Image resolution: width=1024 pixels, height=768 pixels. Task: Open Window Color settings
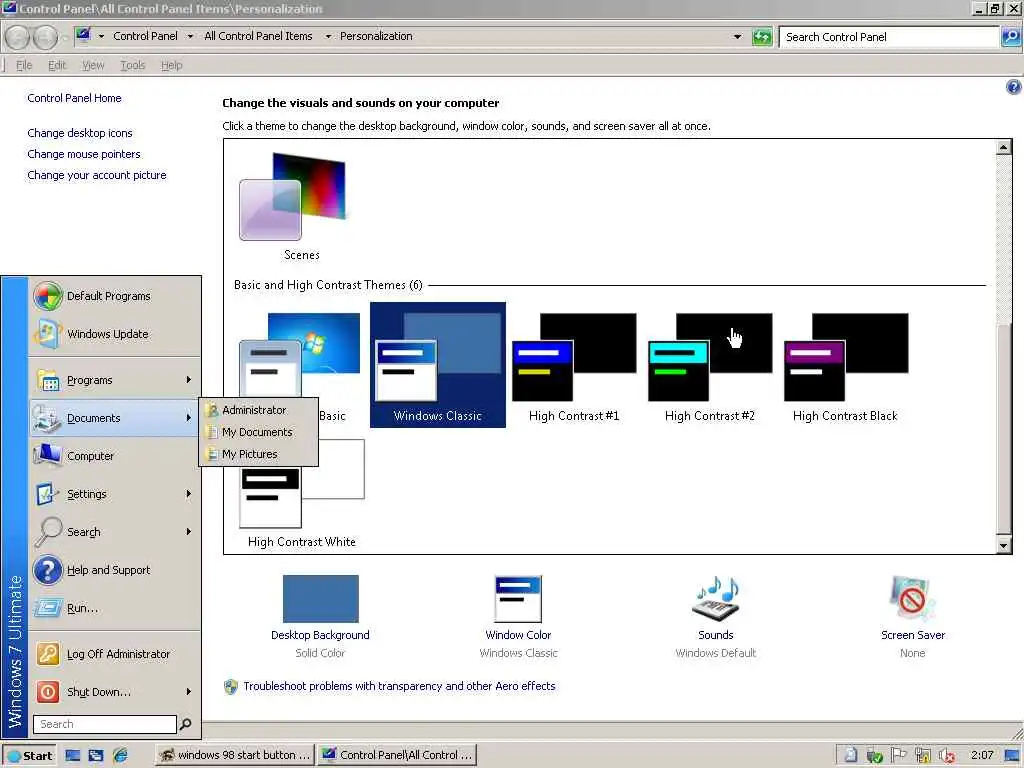(x=519, y=616)
